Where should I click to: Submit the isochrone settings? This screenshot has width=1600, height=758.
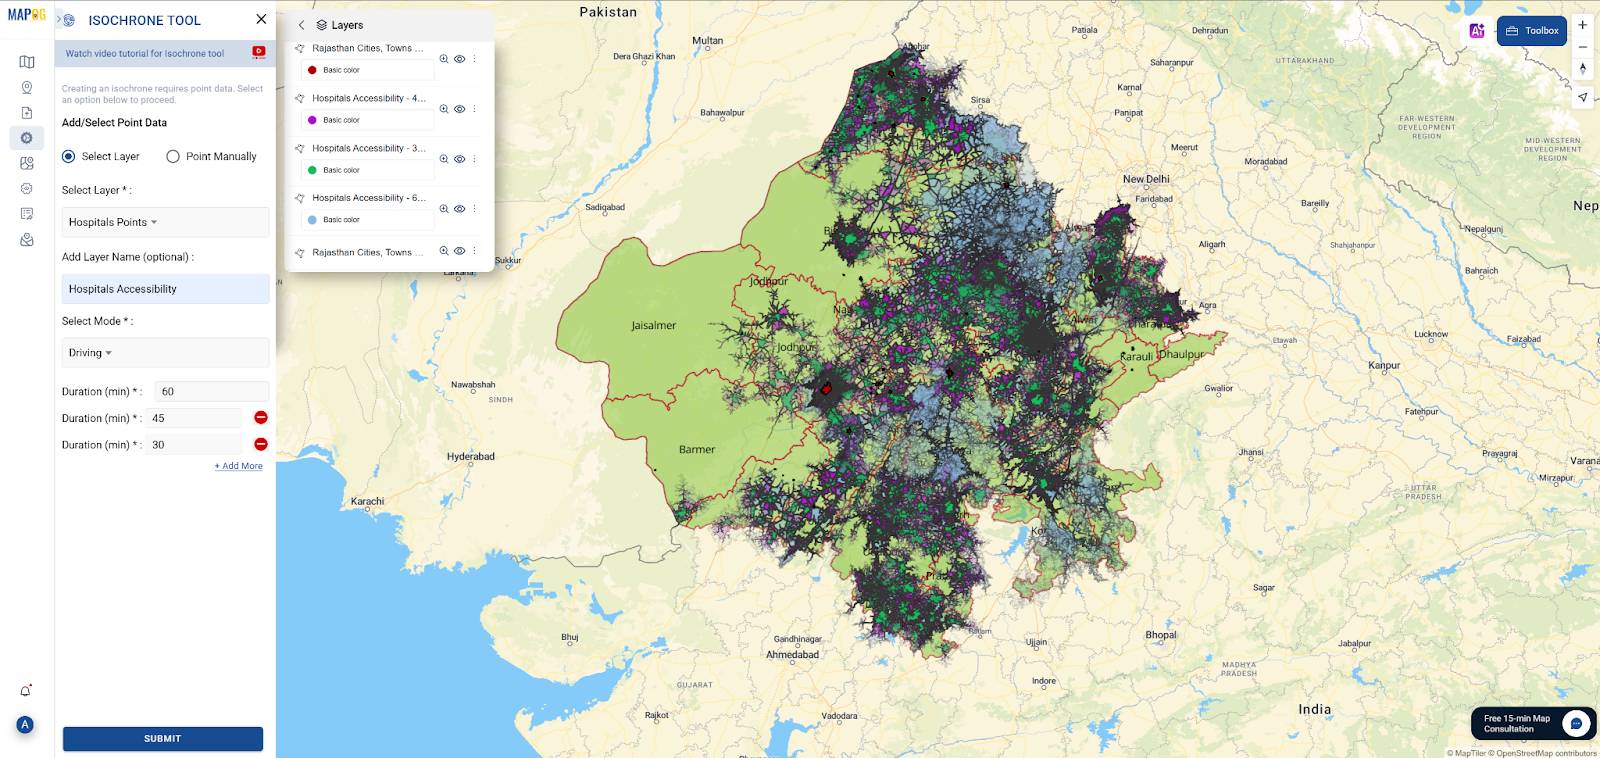click(x=163, y=739)
